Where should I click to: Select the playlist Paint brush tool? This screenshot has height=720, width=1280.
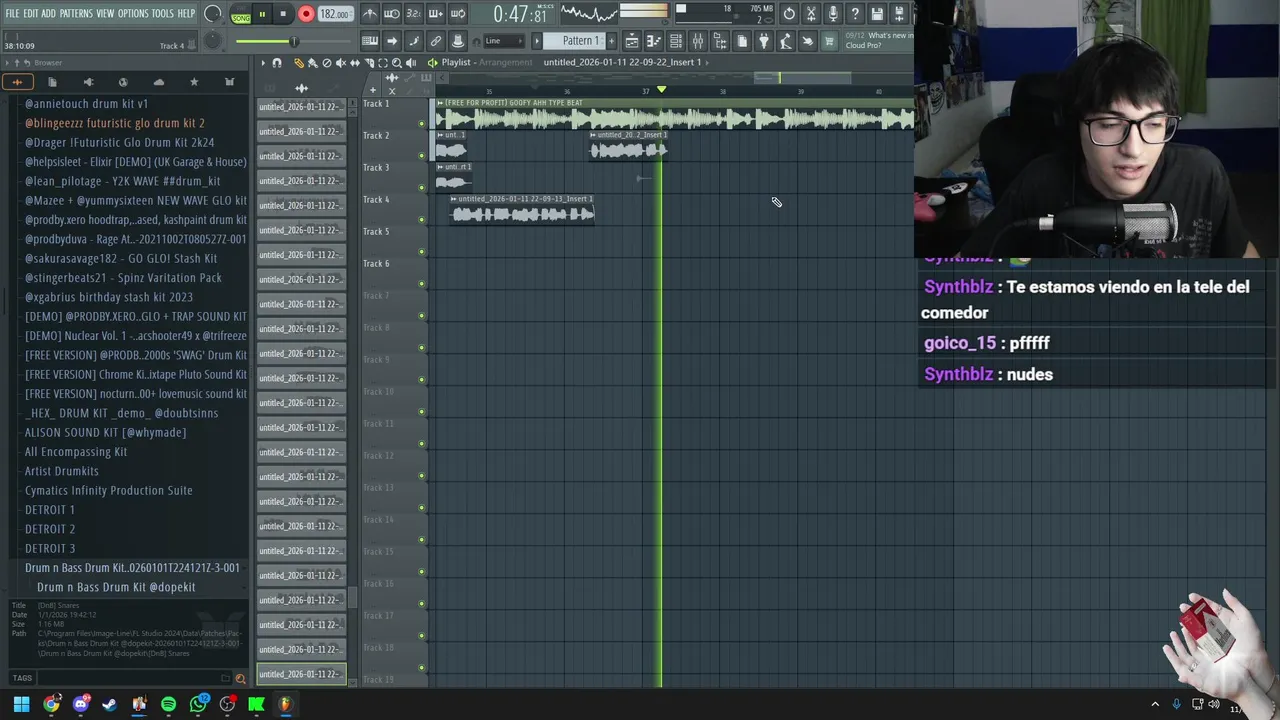(312, 63)
